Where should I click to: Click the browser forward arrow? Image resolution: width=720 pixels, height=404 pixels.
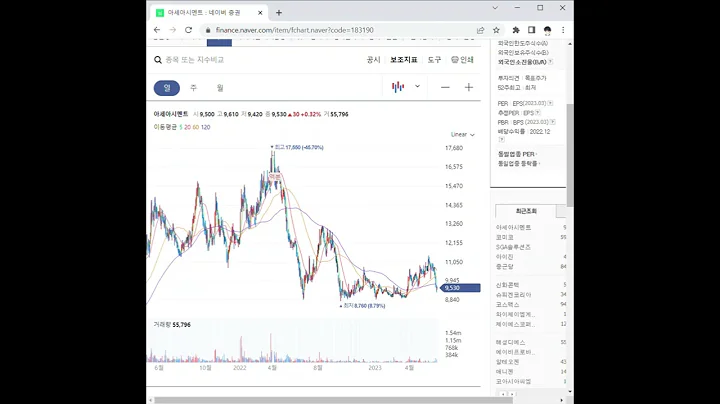pos(173,30)
